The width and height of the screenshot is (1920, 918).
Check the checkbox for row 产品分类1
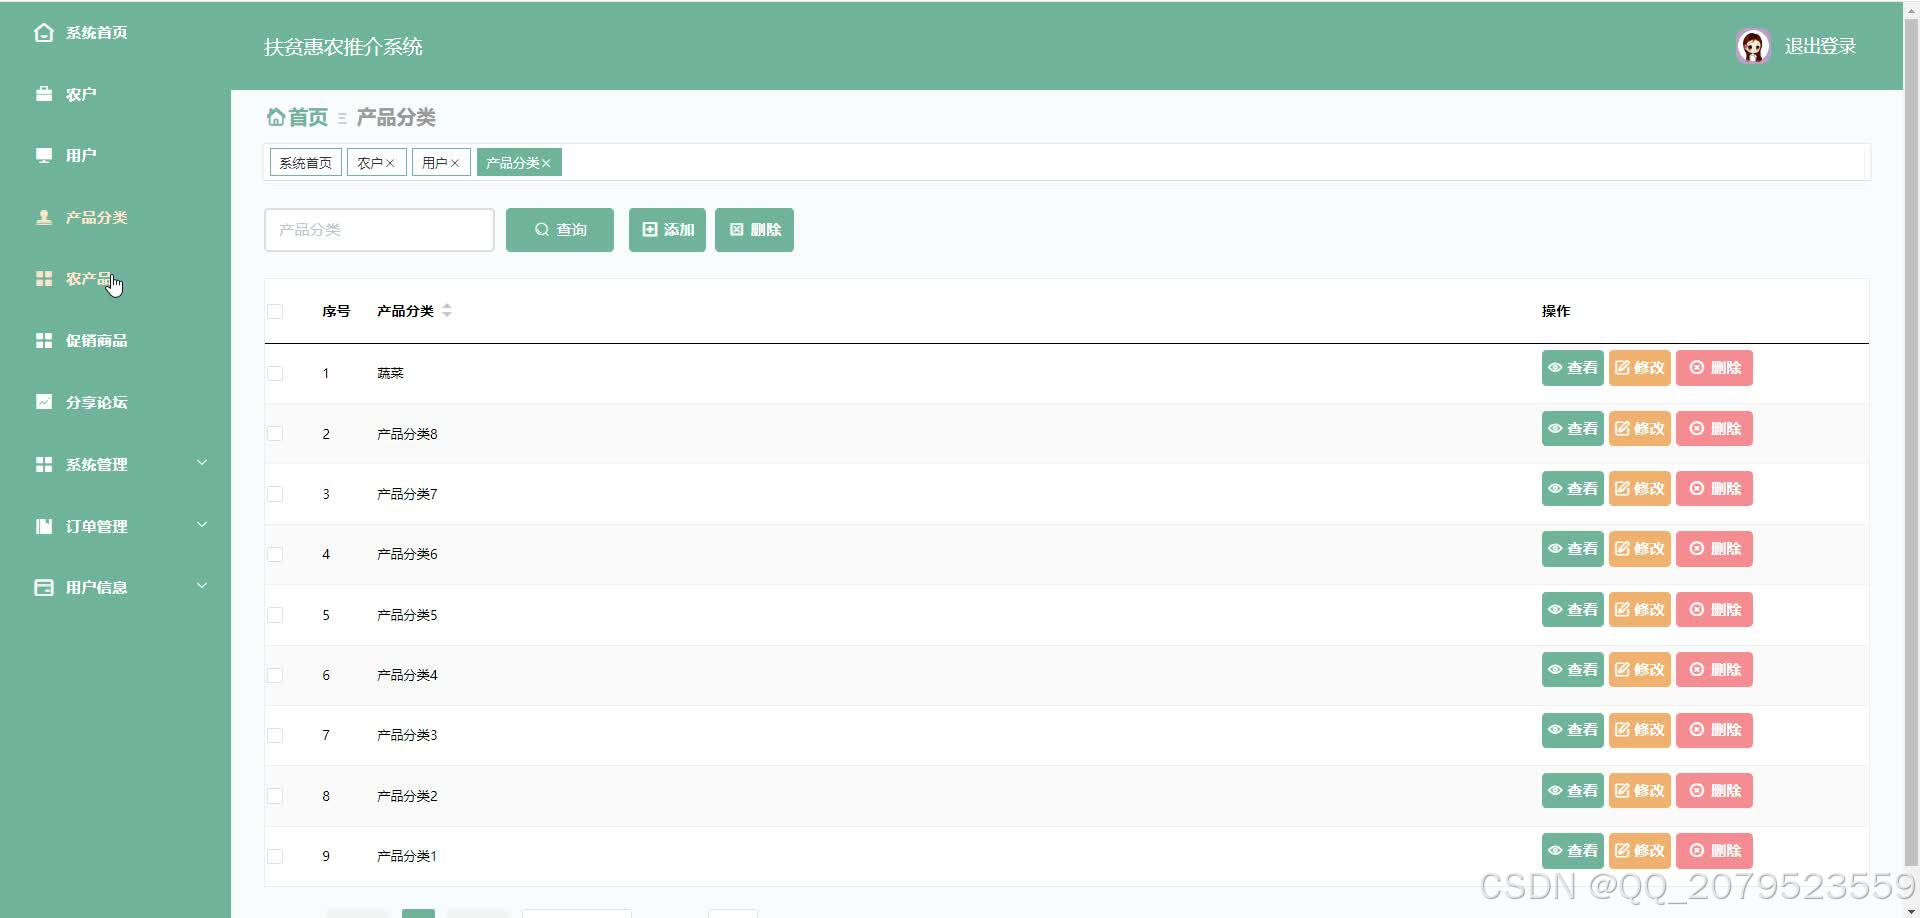275,856
